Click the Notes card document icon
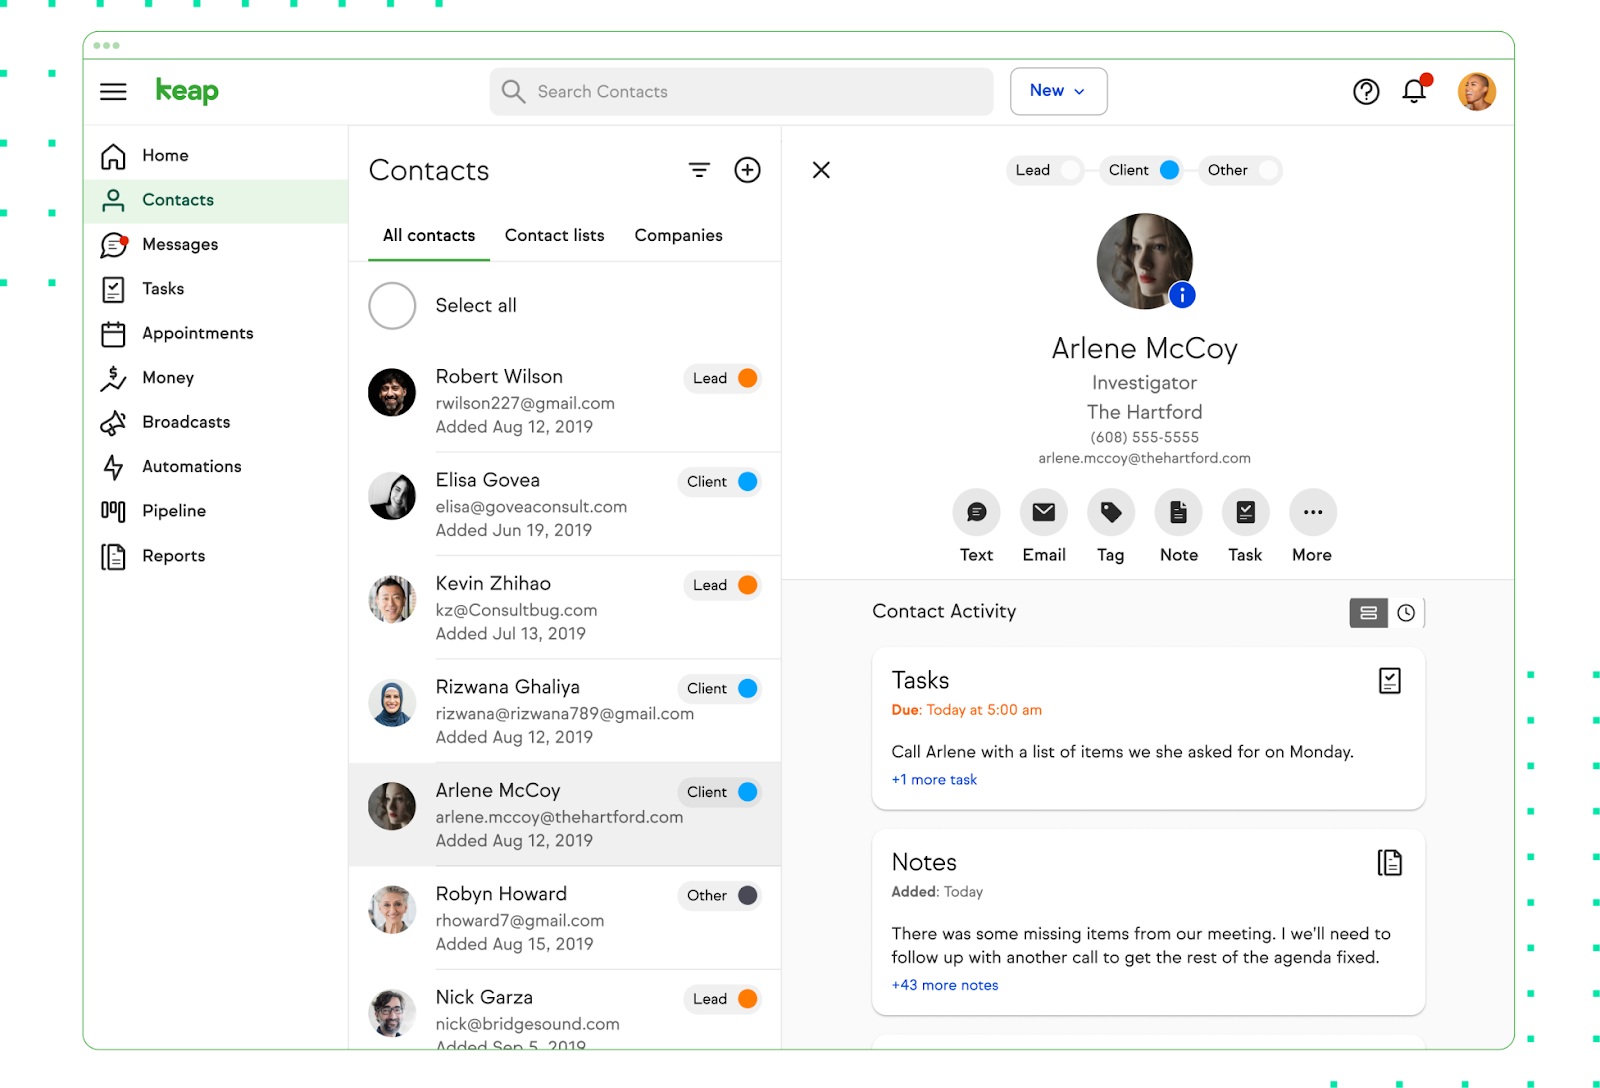Viewport: 1600px width, 1088px height. point(1390,863)
